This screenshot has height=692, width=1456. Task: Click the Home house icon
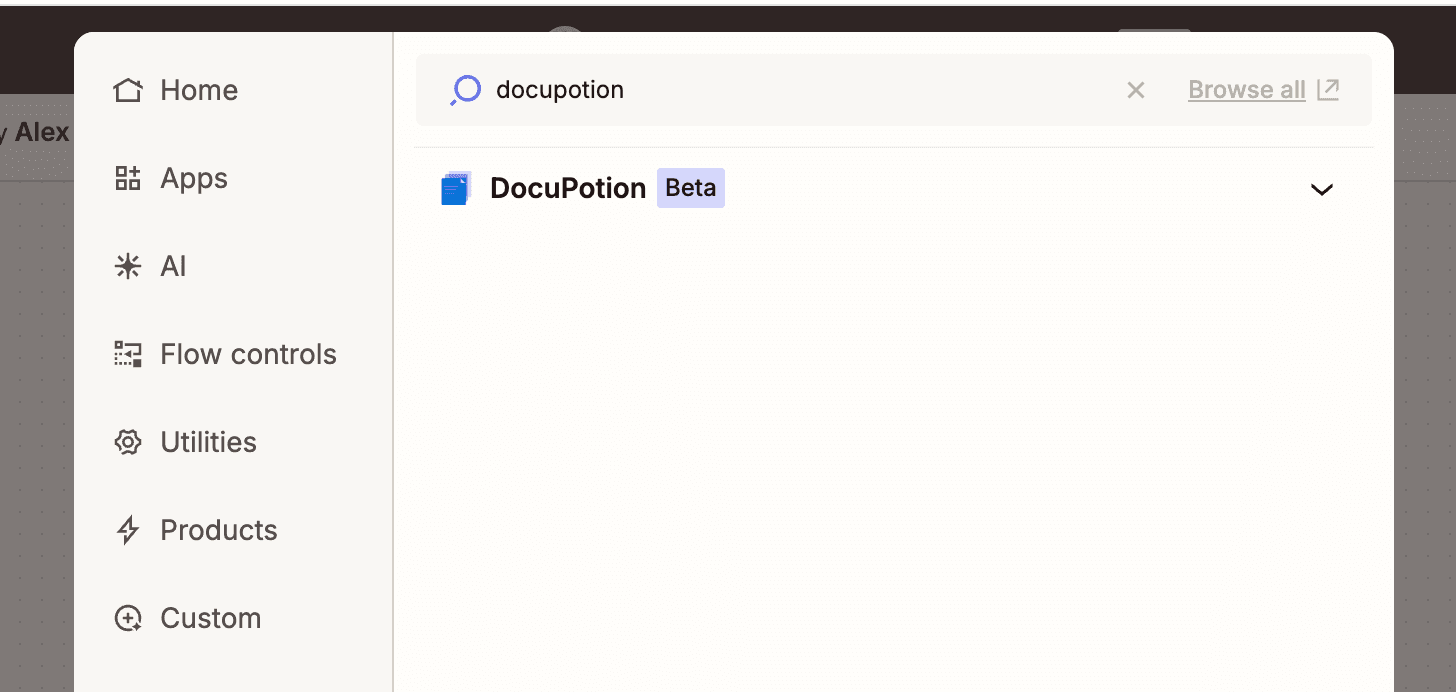click(128, 90)
